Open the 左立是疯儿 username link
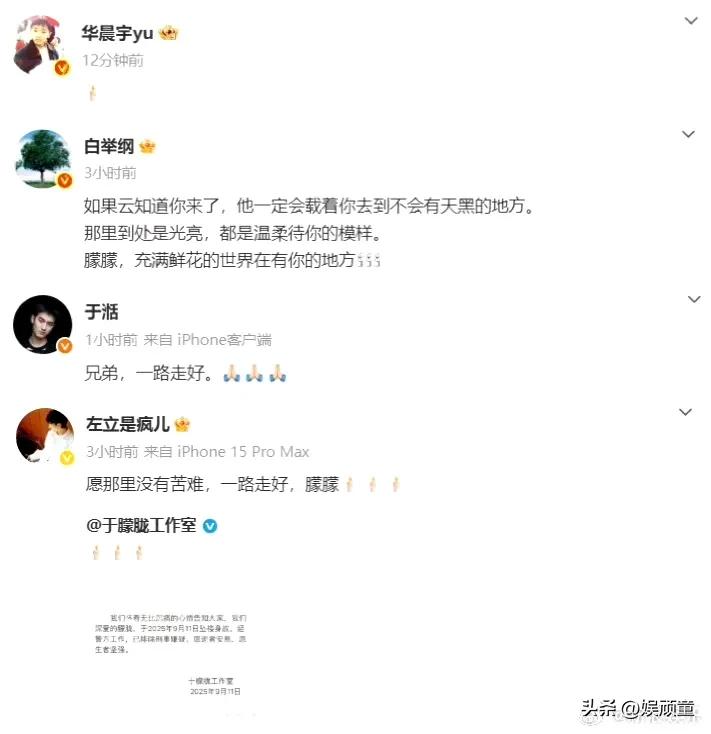 coord(128,424)
